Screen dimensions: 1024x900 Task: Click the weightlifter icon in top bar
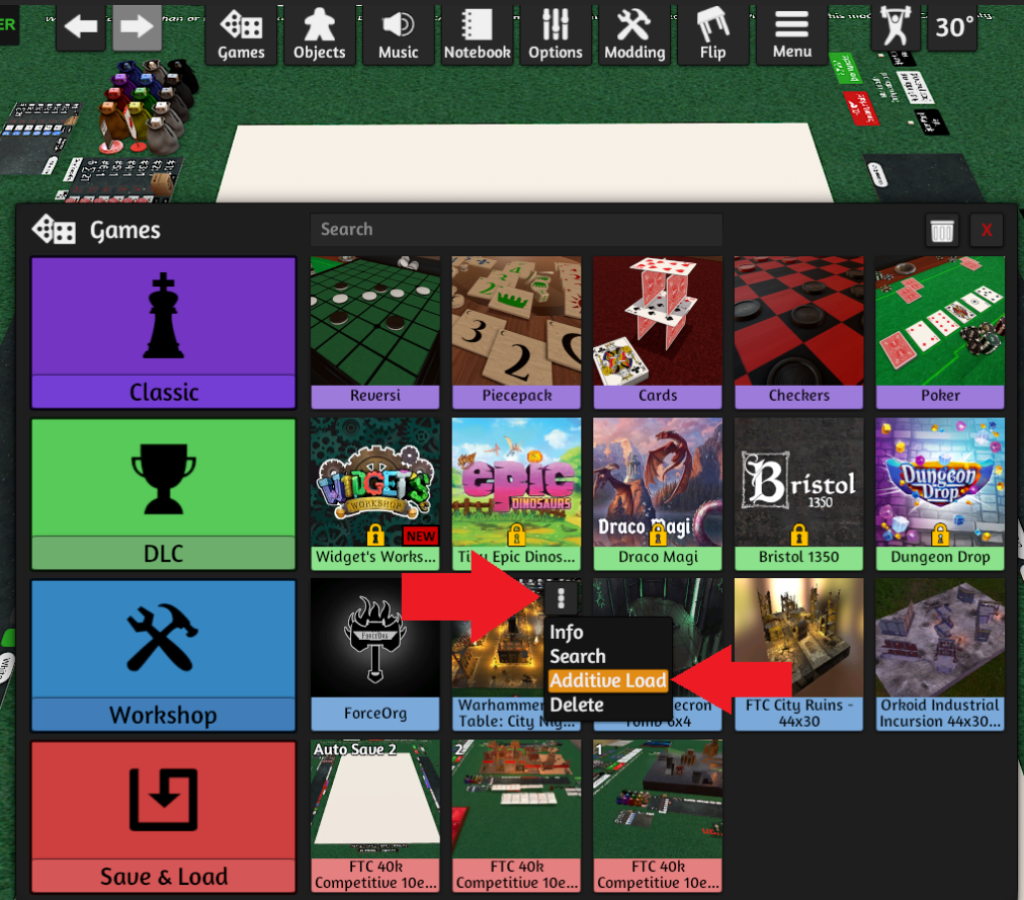pyautogui.click(x=895, y=27)
